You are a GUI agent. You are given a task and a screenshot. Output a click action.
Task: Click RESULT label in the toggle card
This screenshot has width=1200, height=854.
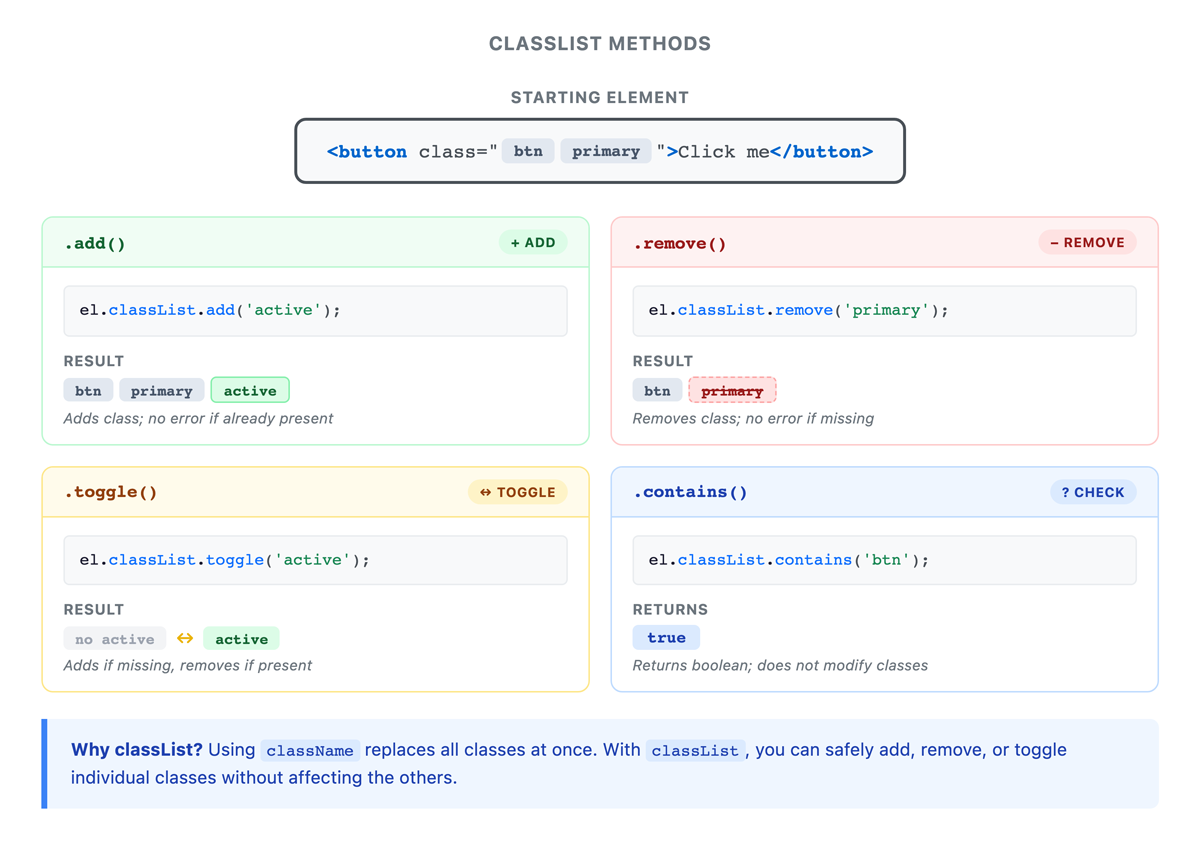tap(94, 609)
